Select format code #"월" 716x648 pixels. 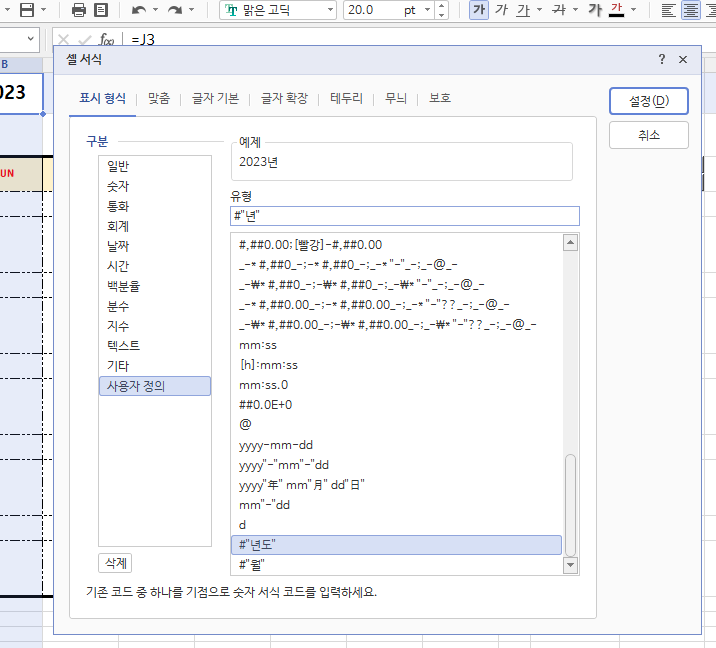pyautogui.click(x=396, y=565)
